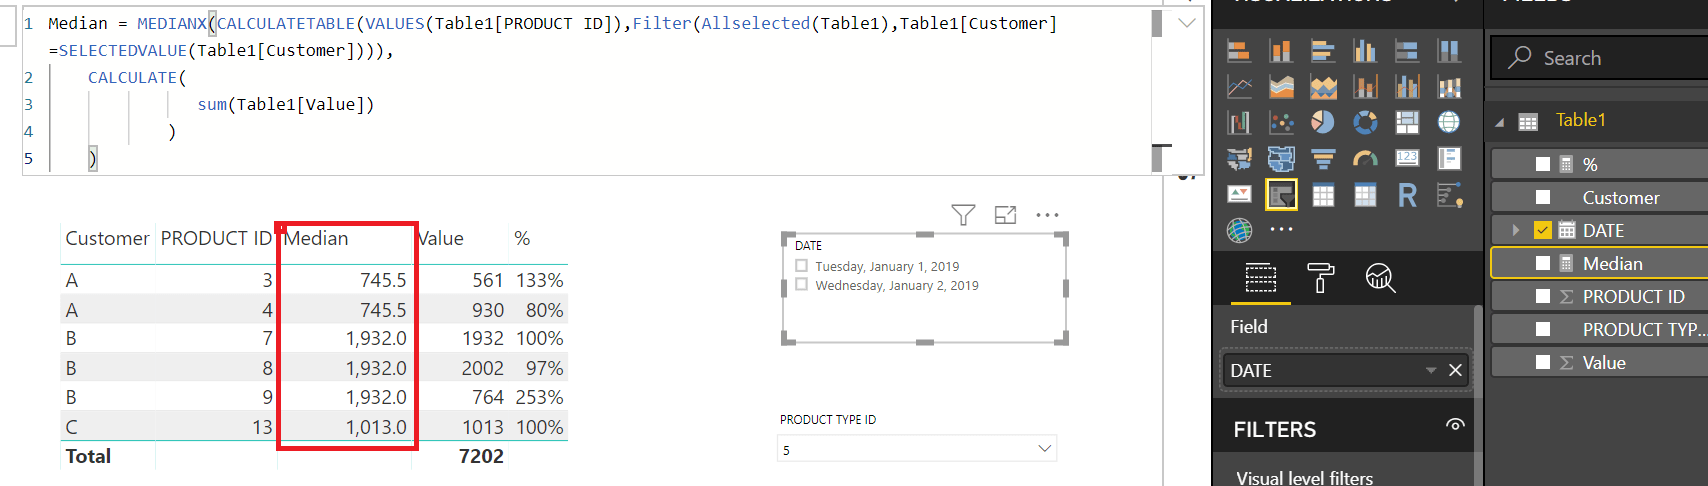Check Tuesday, January 1, 2019

(801, 266)
